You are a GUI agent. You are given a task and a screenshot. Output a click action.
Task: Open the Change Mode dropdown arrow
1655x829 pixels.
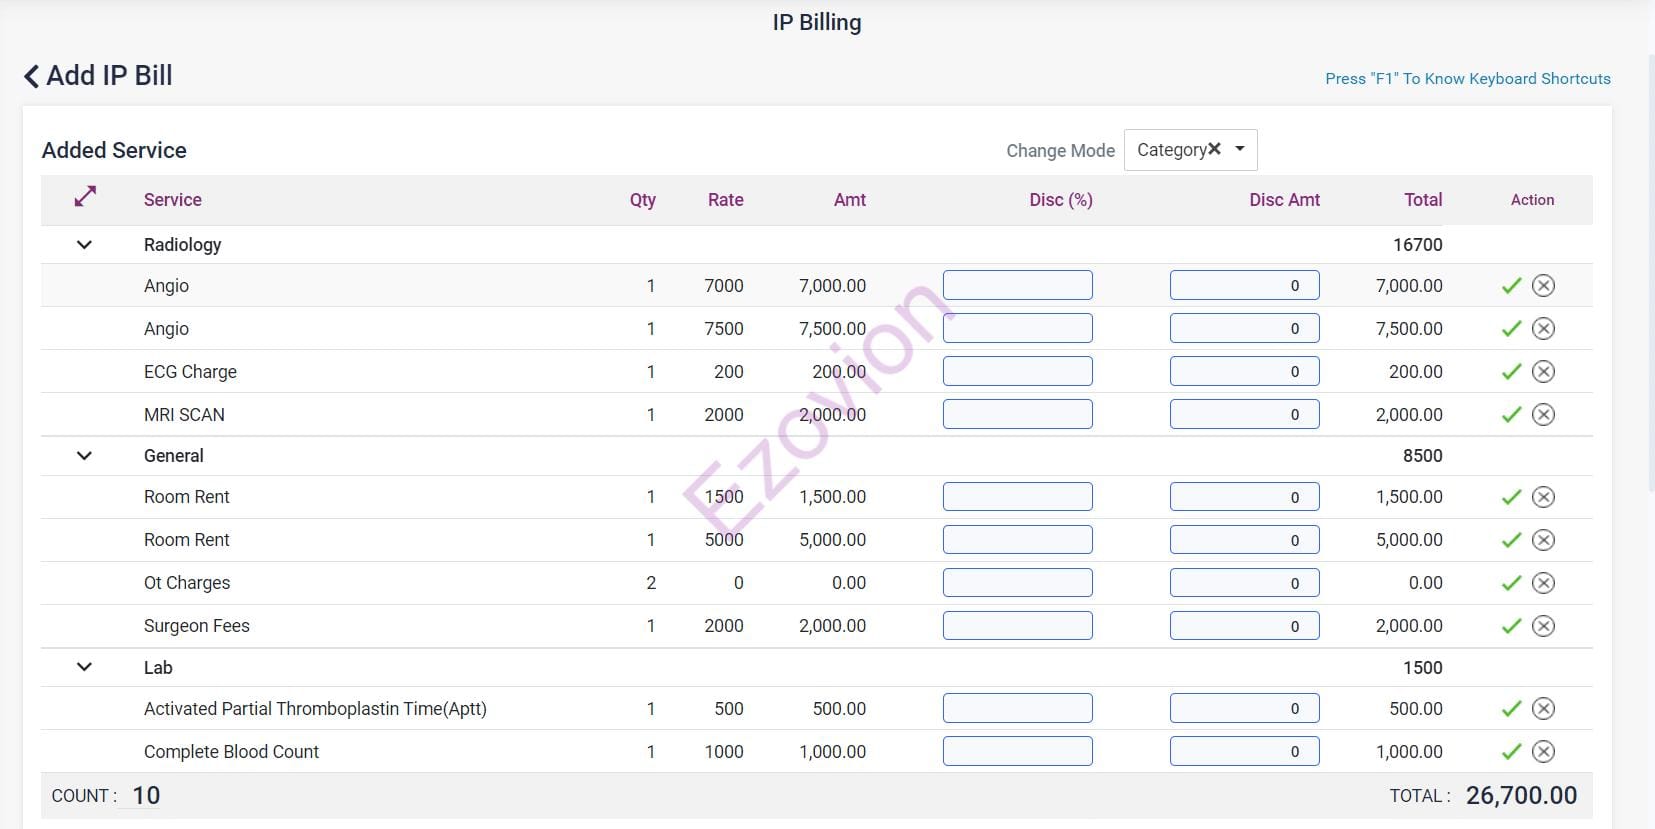[x=1240, y=149]
